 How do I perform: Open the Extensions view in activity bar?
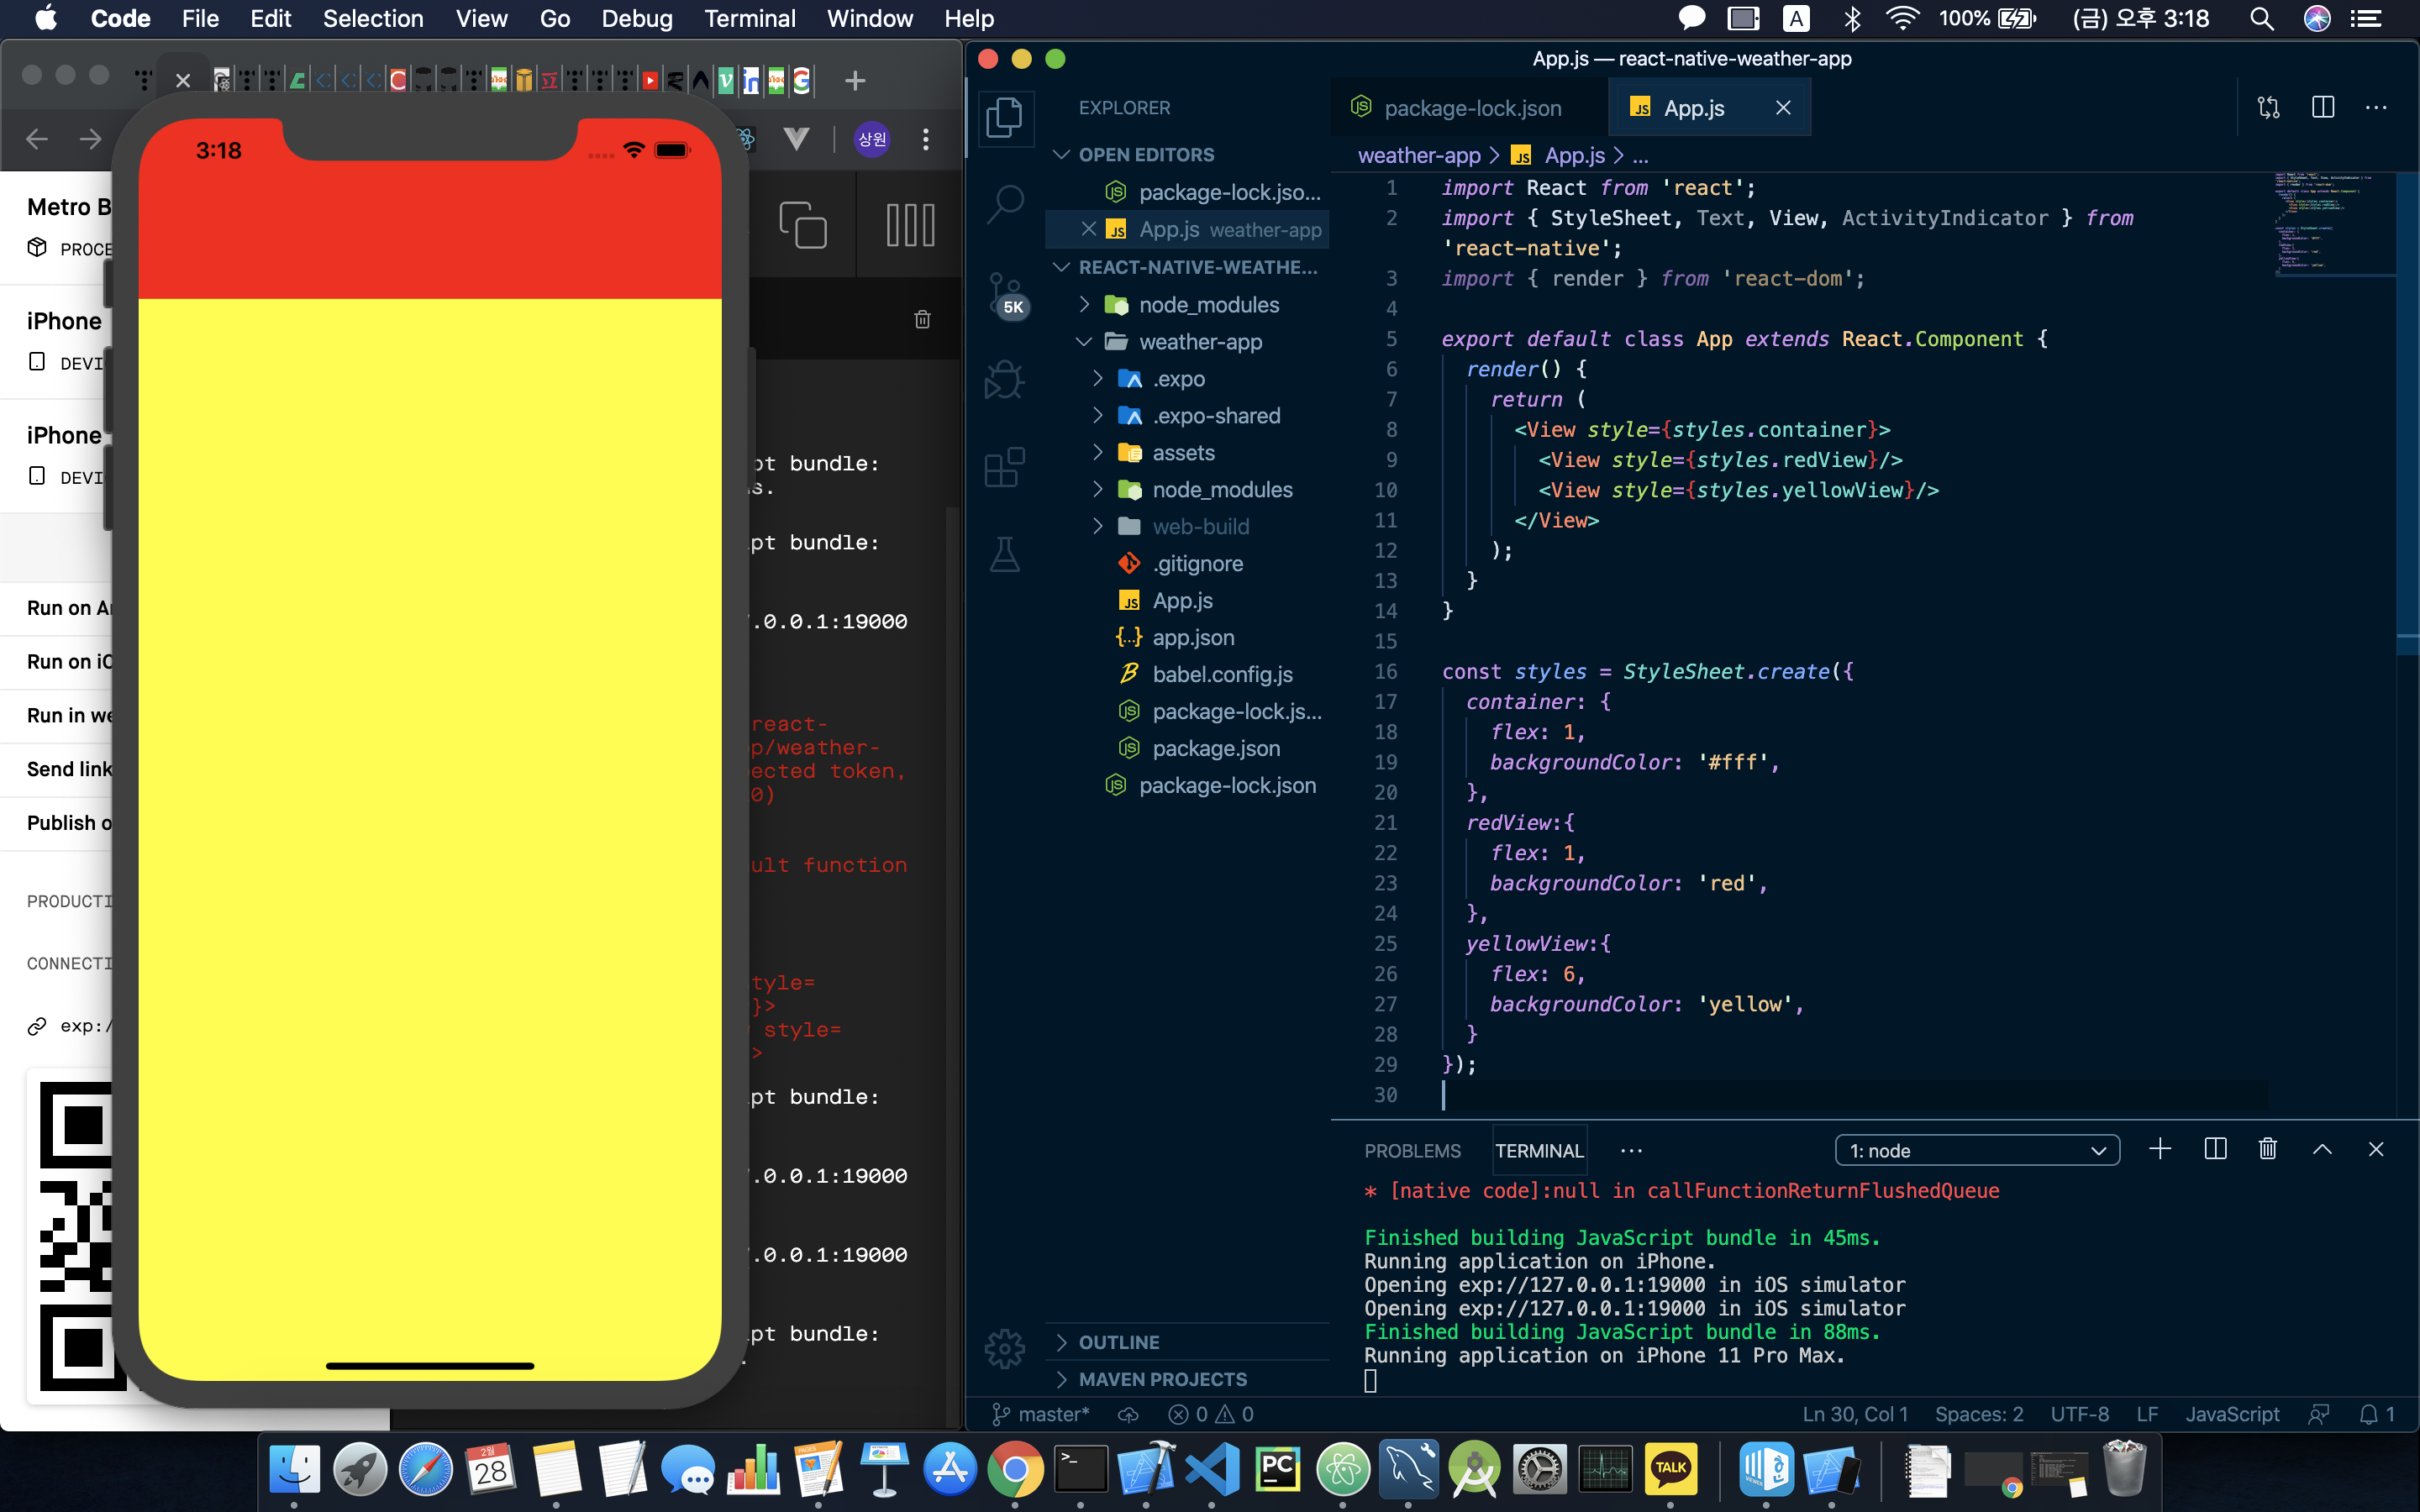click(1004, 467)
